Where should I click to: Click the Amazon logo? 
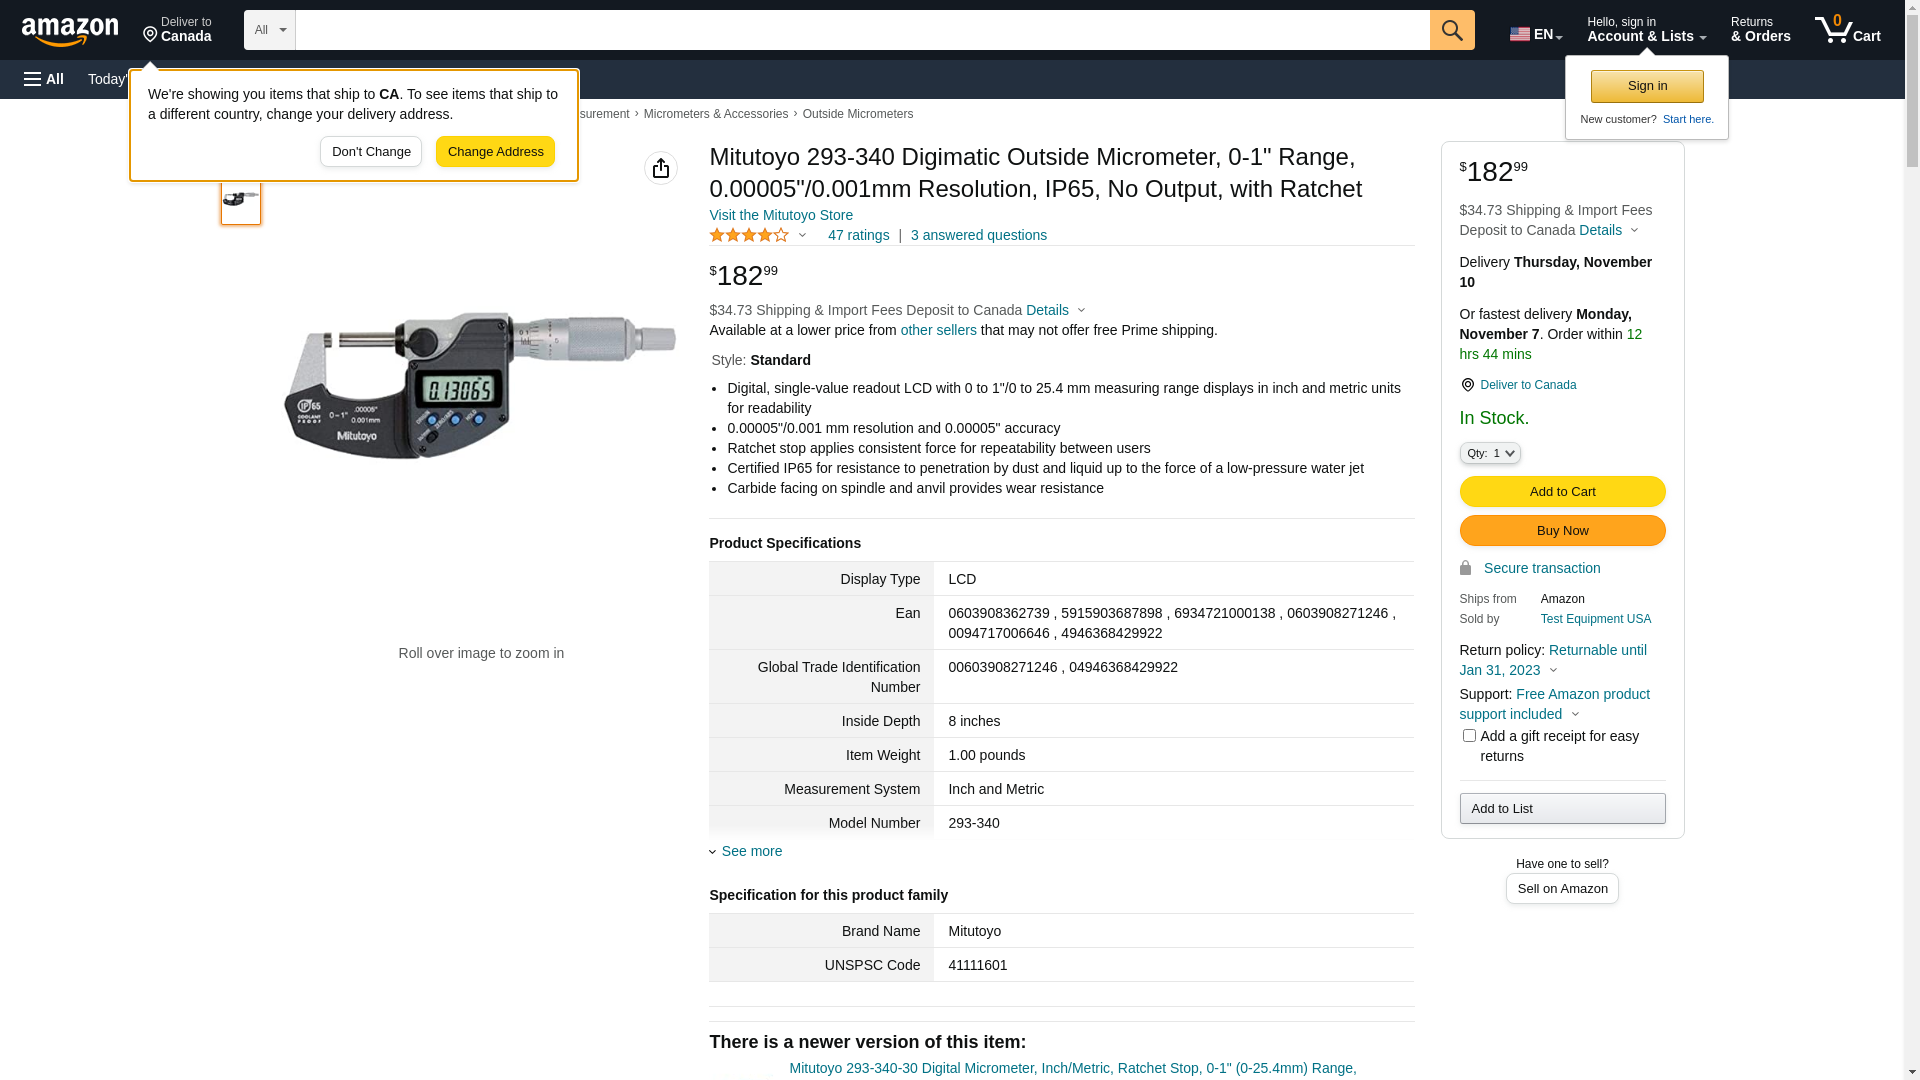[x=70, y=32]
